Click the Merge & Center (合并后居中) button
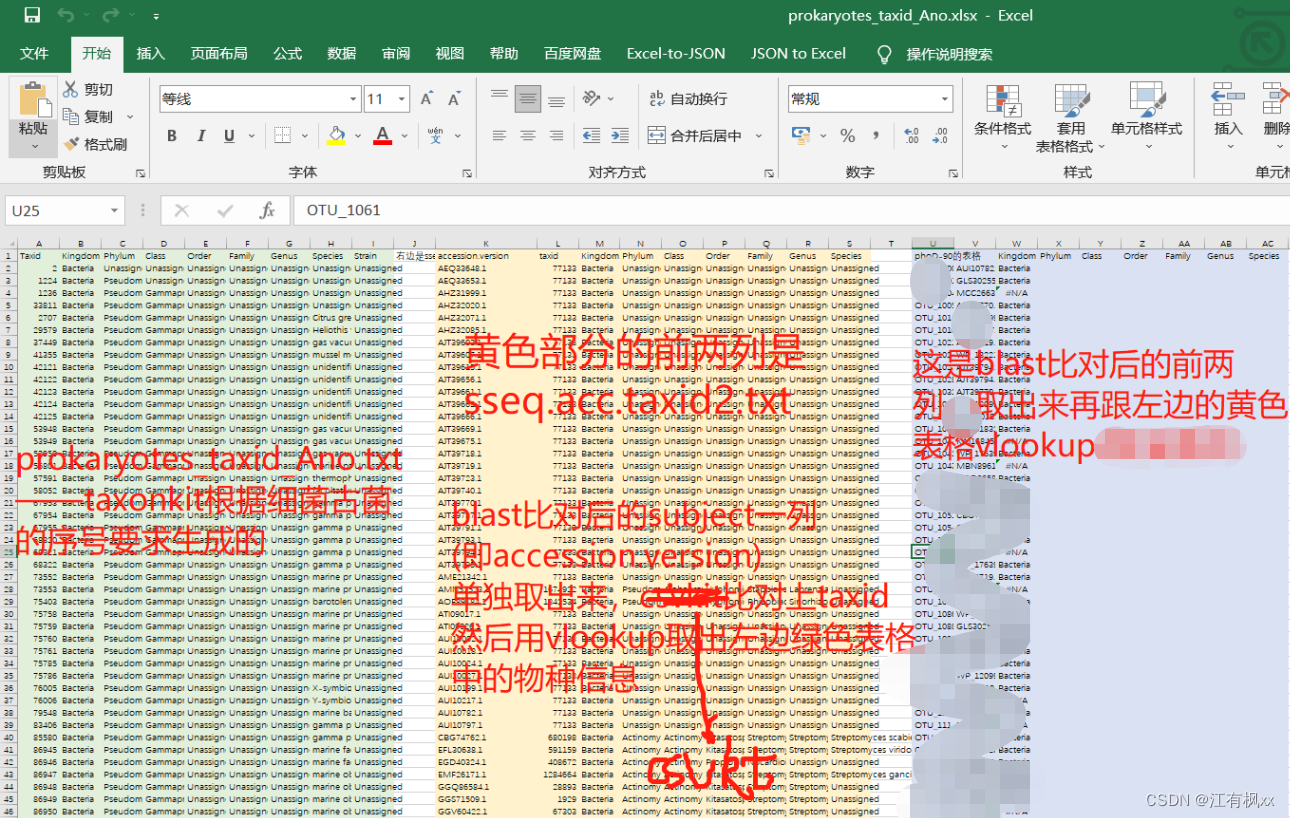Screen dimensions: 1290x818 [x=695, y=135]
